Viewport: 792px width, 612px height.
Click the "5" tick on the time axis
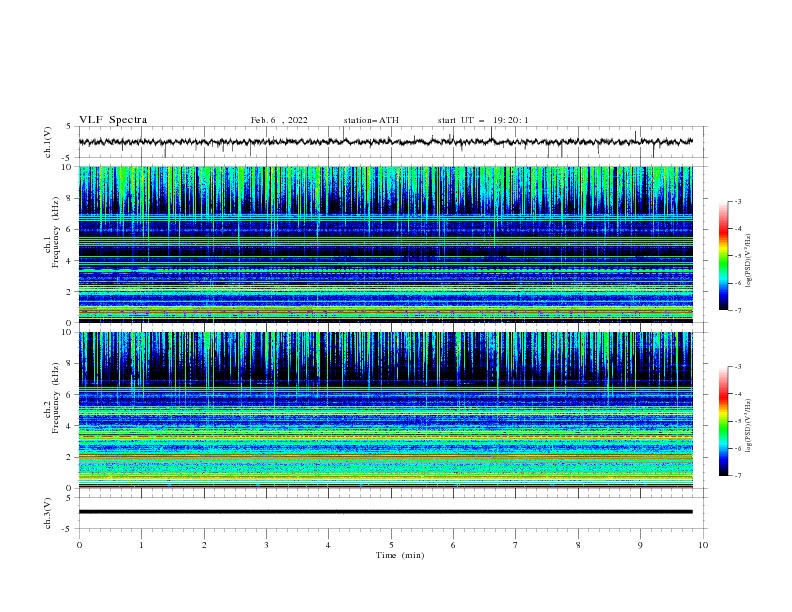pyautogui.click(x=391, y=545)
